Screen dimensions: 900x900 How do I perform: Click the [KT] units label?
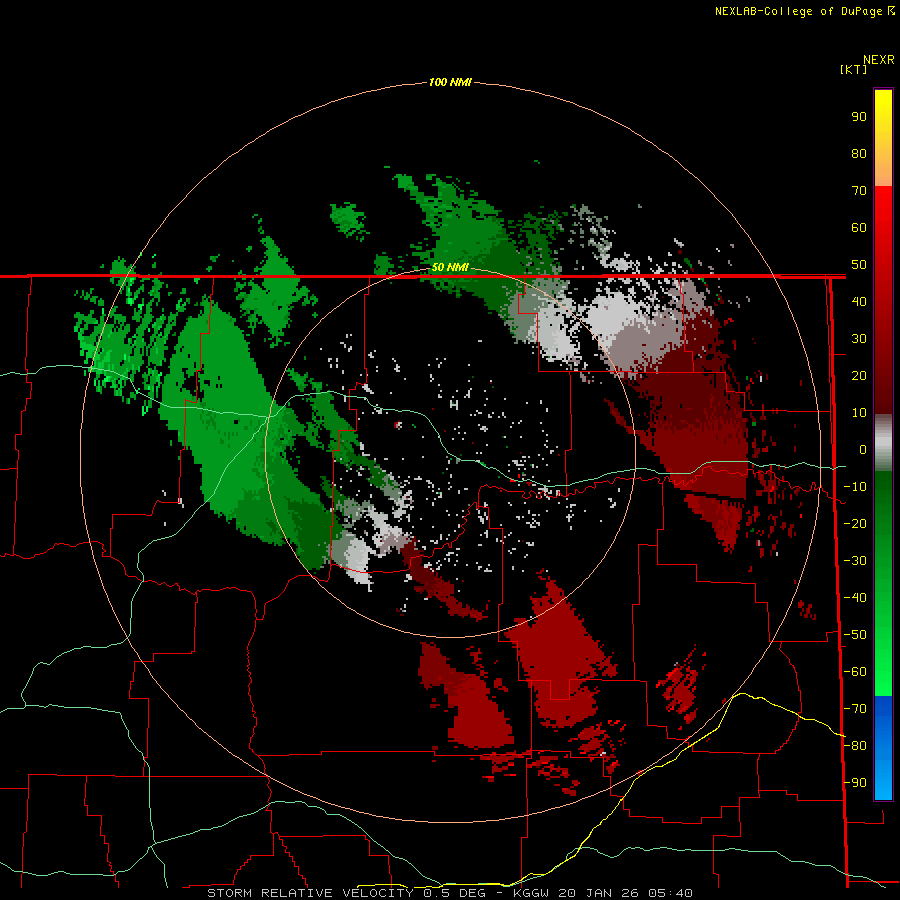(x=854, y=69)
